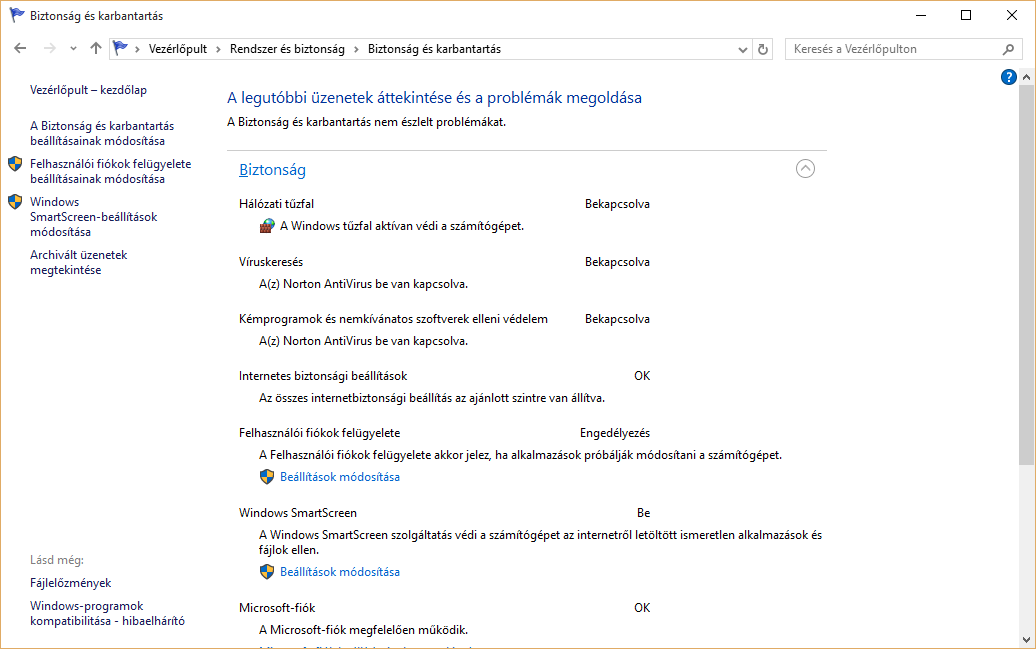The width and height of the screenshot is (1036, 649).
Task: Open Beállítások módosítása under Windows SmartScreen
Action: 340,572
